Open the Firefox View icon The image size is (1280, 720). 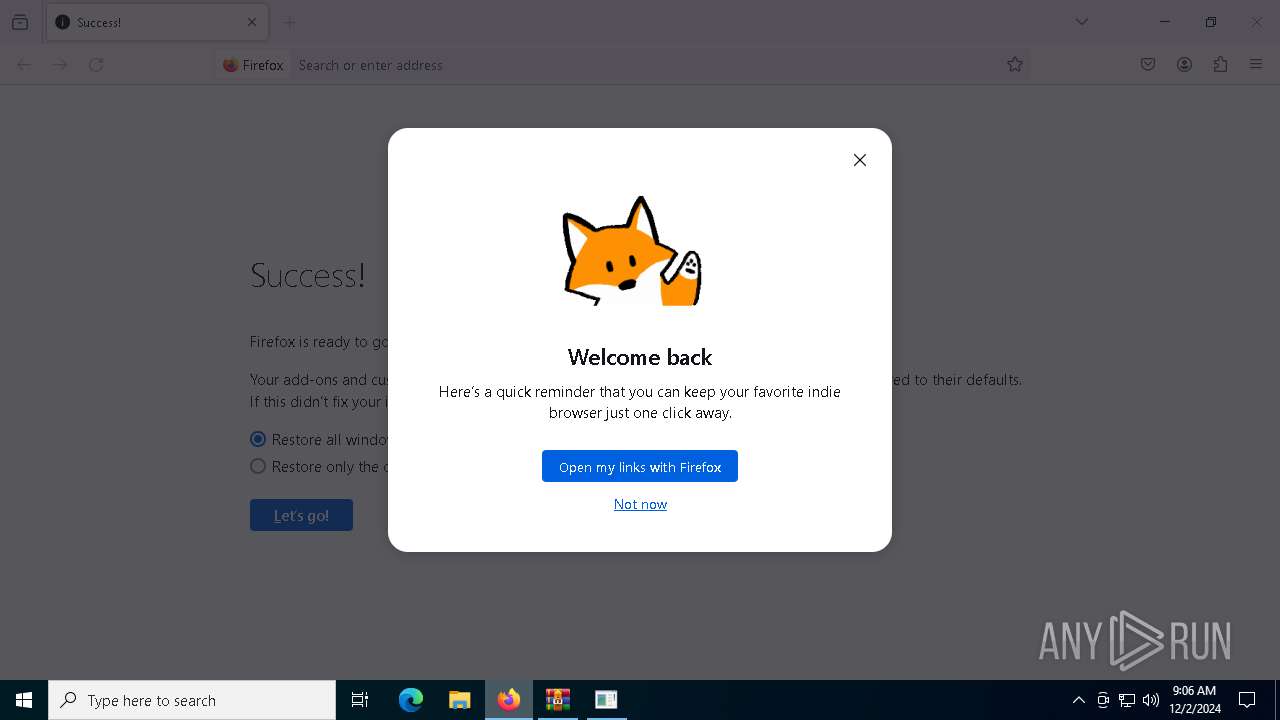point(20,22)
